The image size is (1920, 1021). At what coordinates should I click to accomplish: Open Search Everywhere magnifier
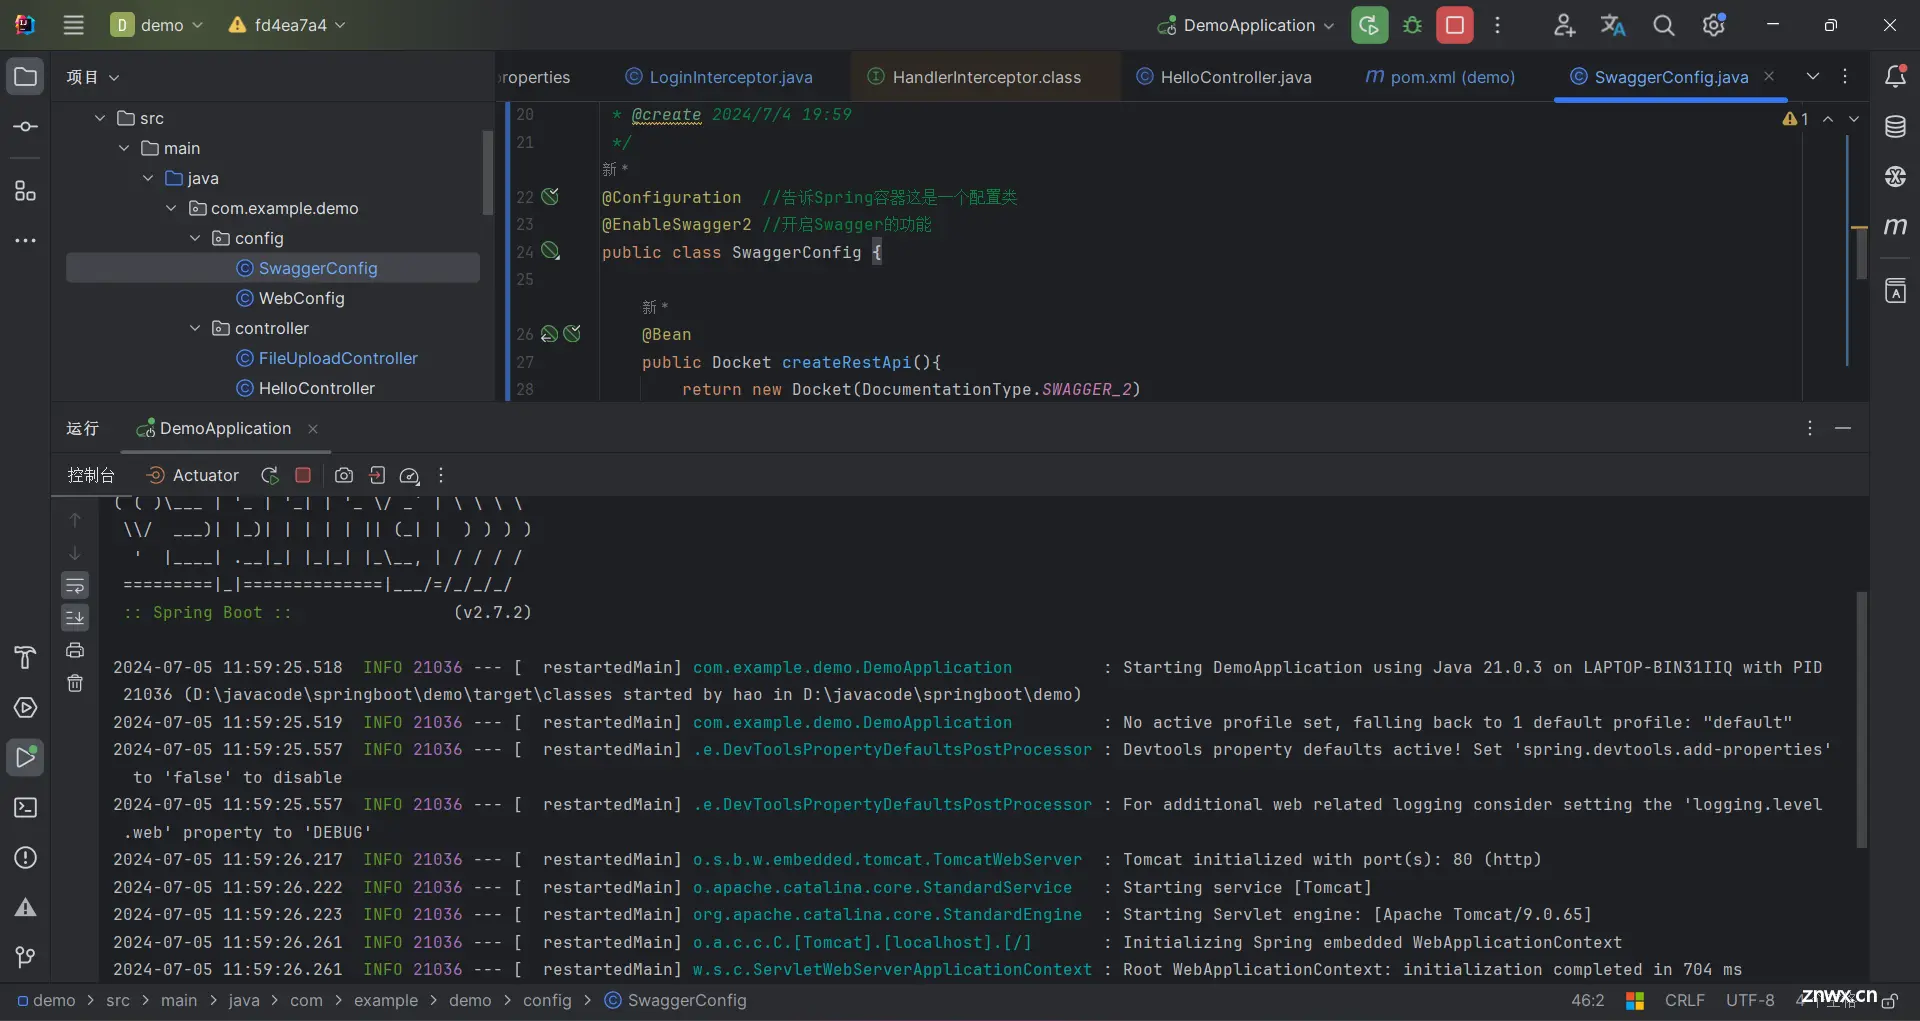[1663, 25]
